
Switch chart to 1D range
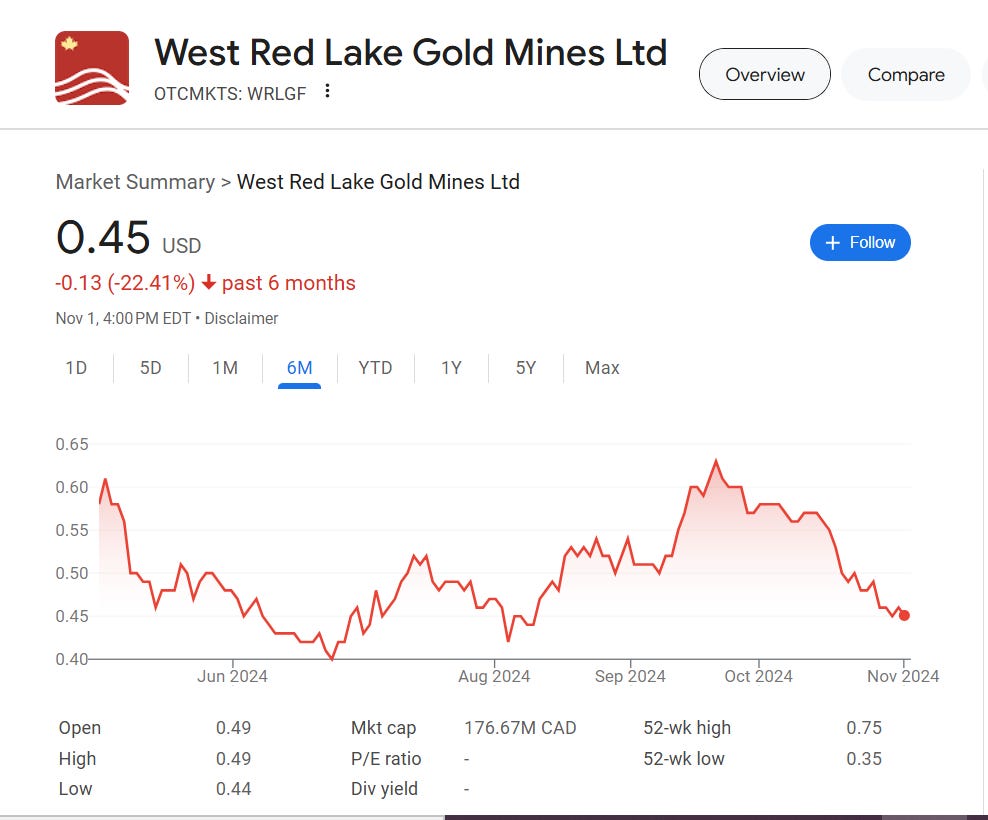(76, 367)
